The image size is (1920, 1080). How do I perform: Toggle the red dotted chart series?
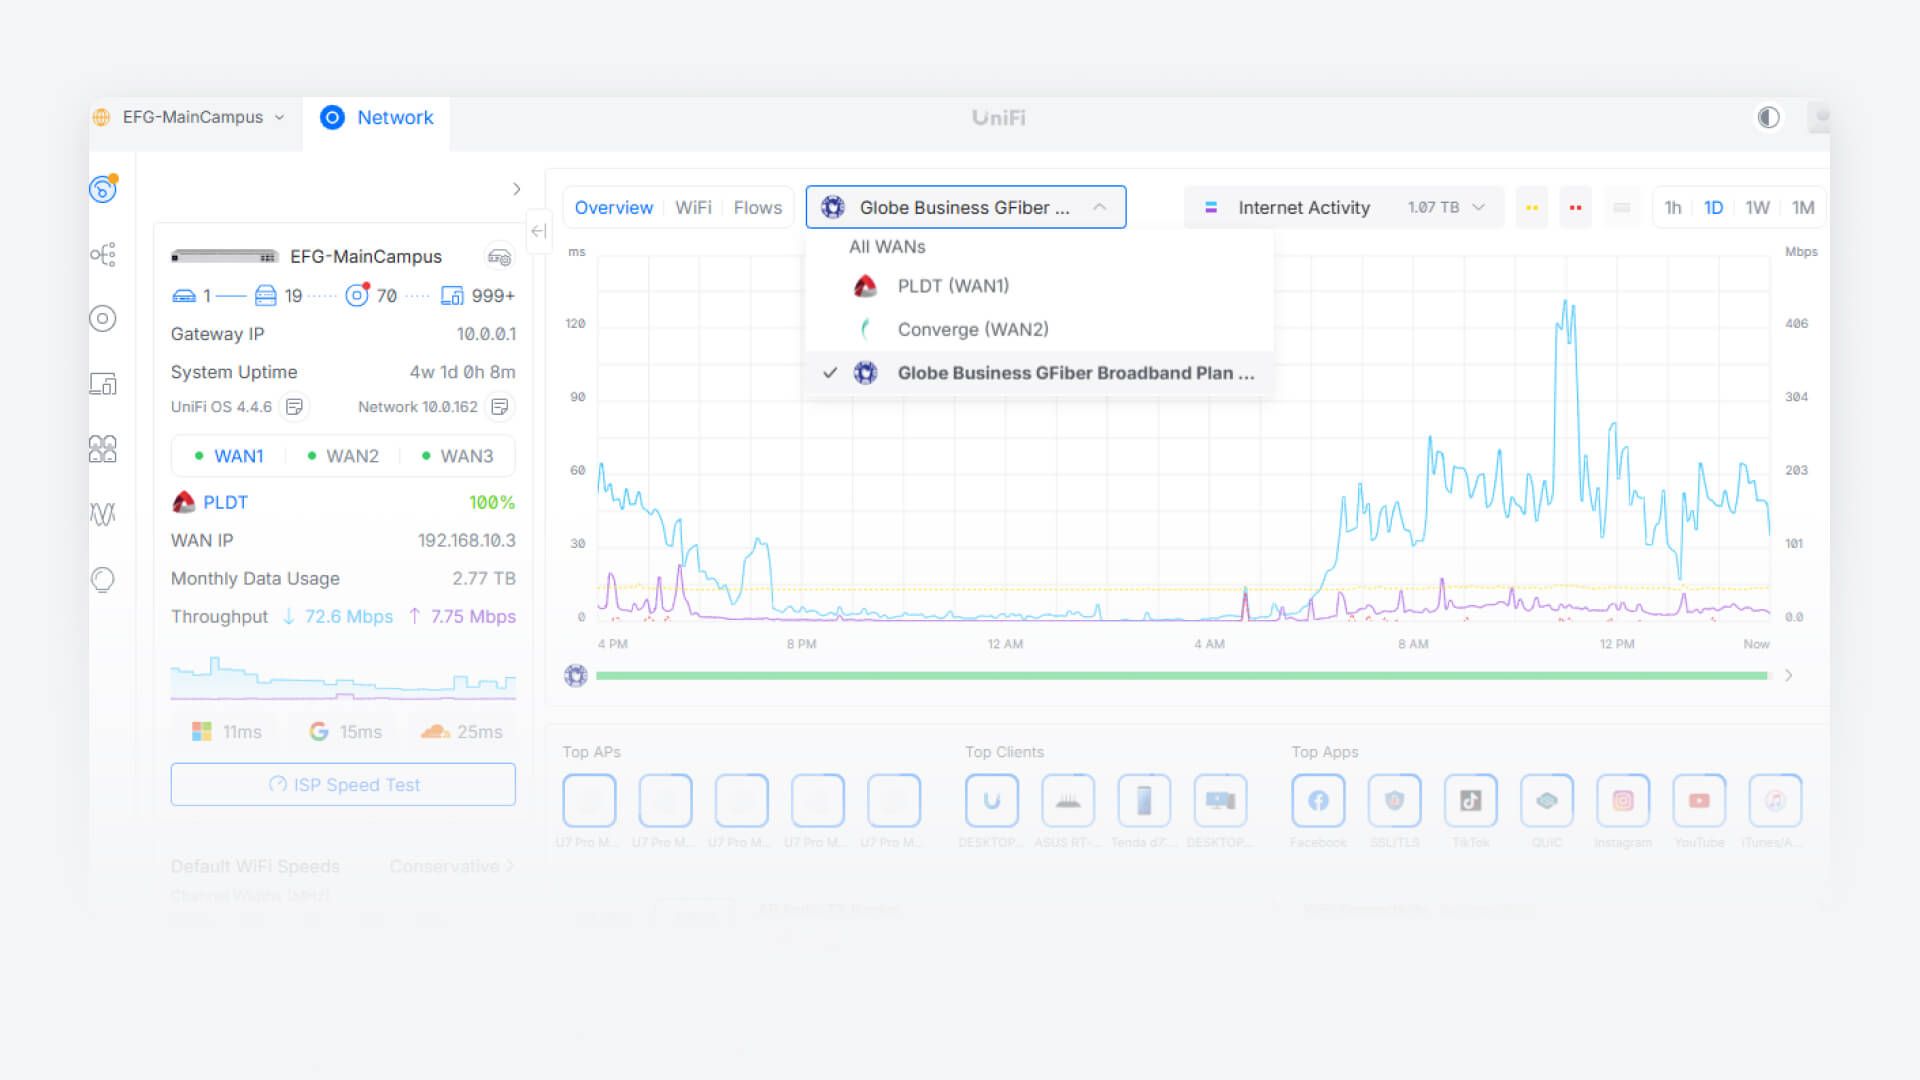(1575, 208)
